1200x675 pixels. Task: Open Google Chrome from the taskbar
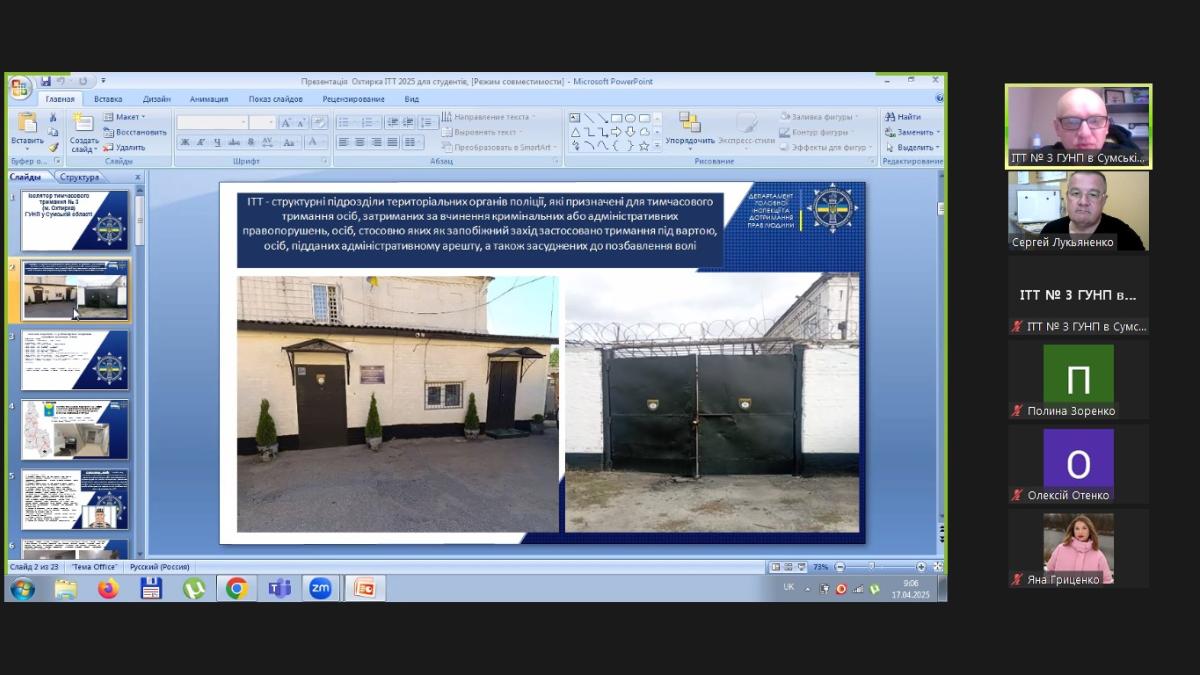coord(237,588)
